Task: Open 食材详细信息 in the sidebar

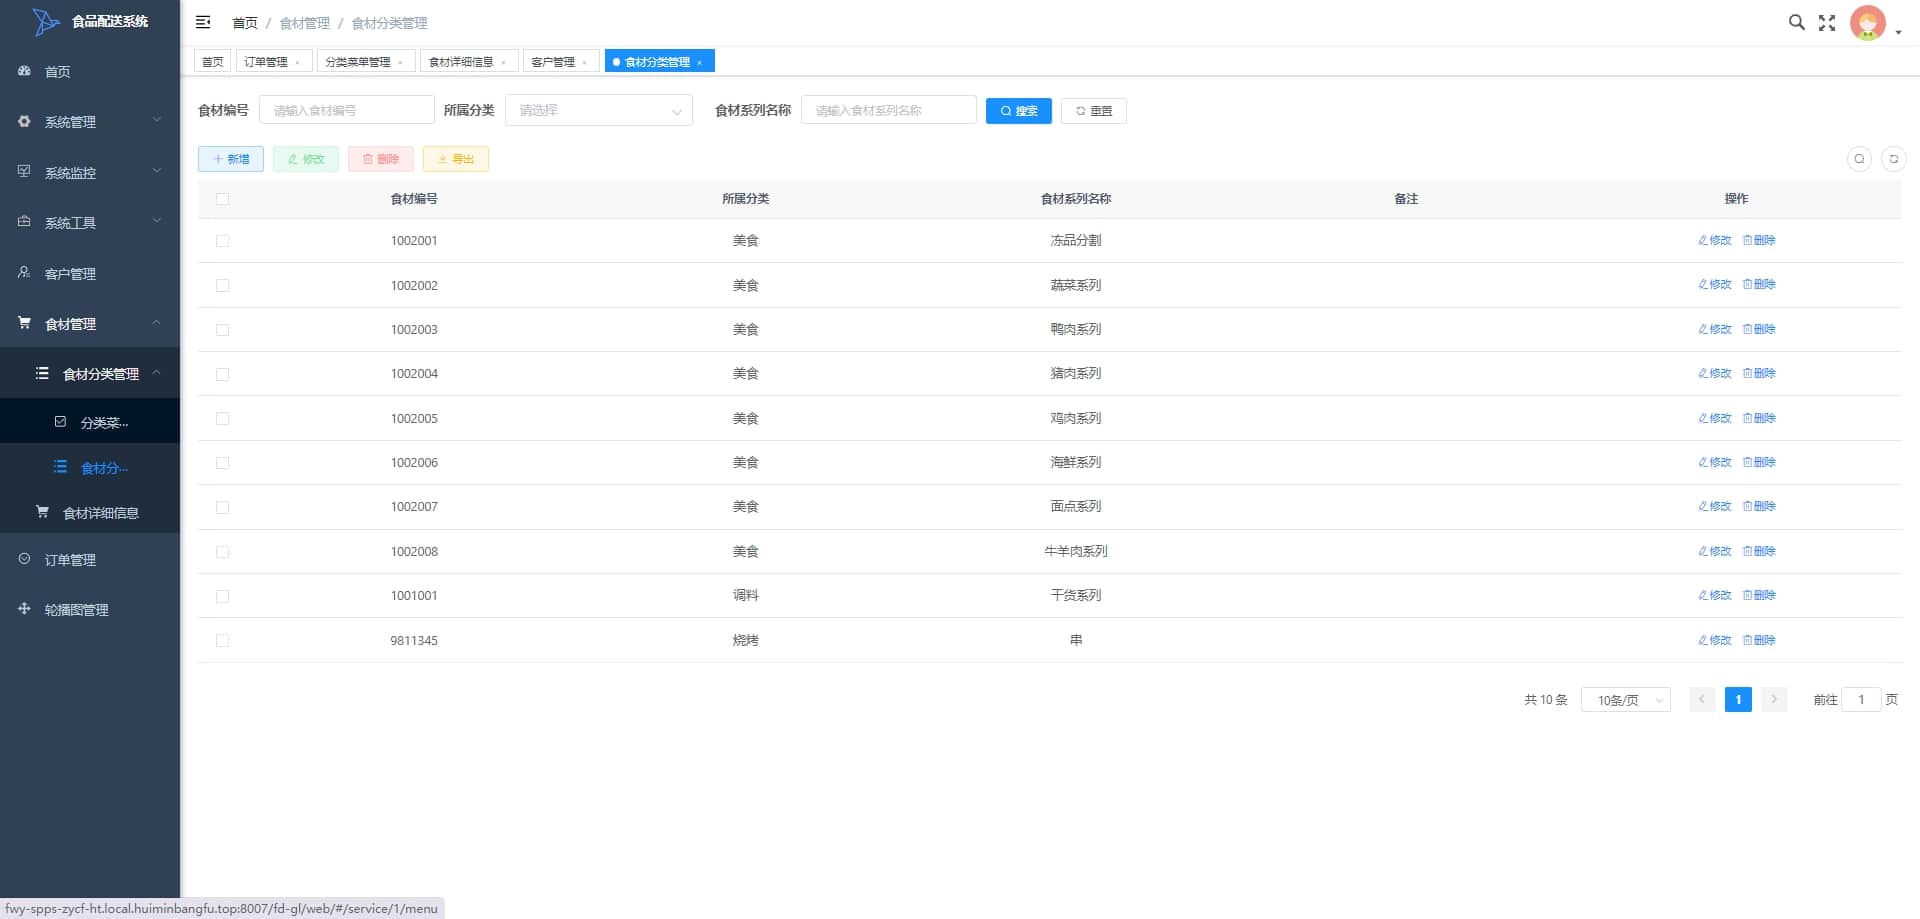Action: (90, 513)
